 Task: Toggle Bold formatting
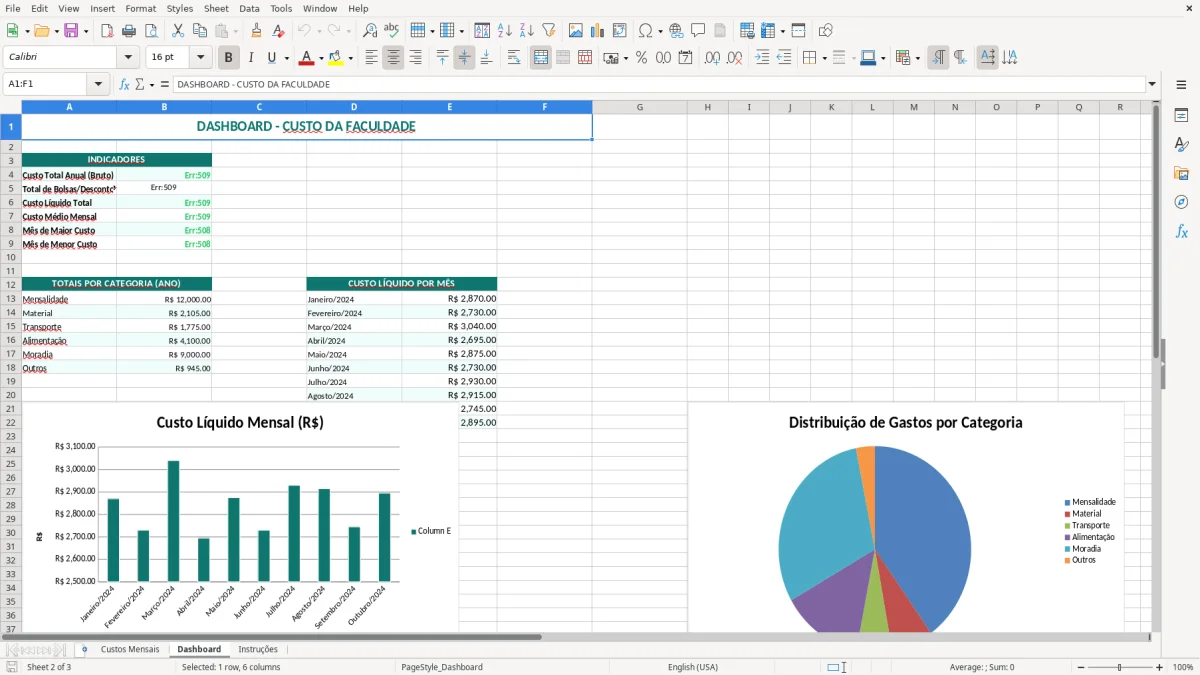click(x=228, y=58)
